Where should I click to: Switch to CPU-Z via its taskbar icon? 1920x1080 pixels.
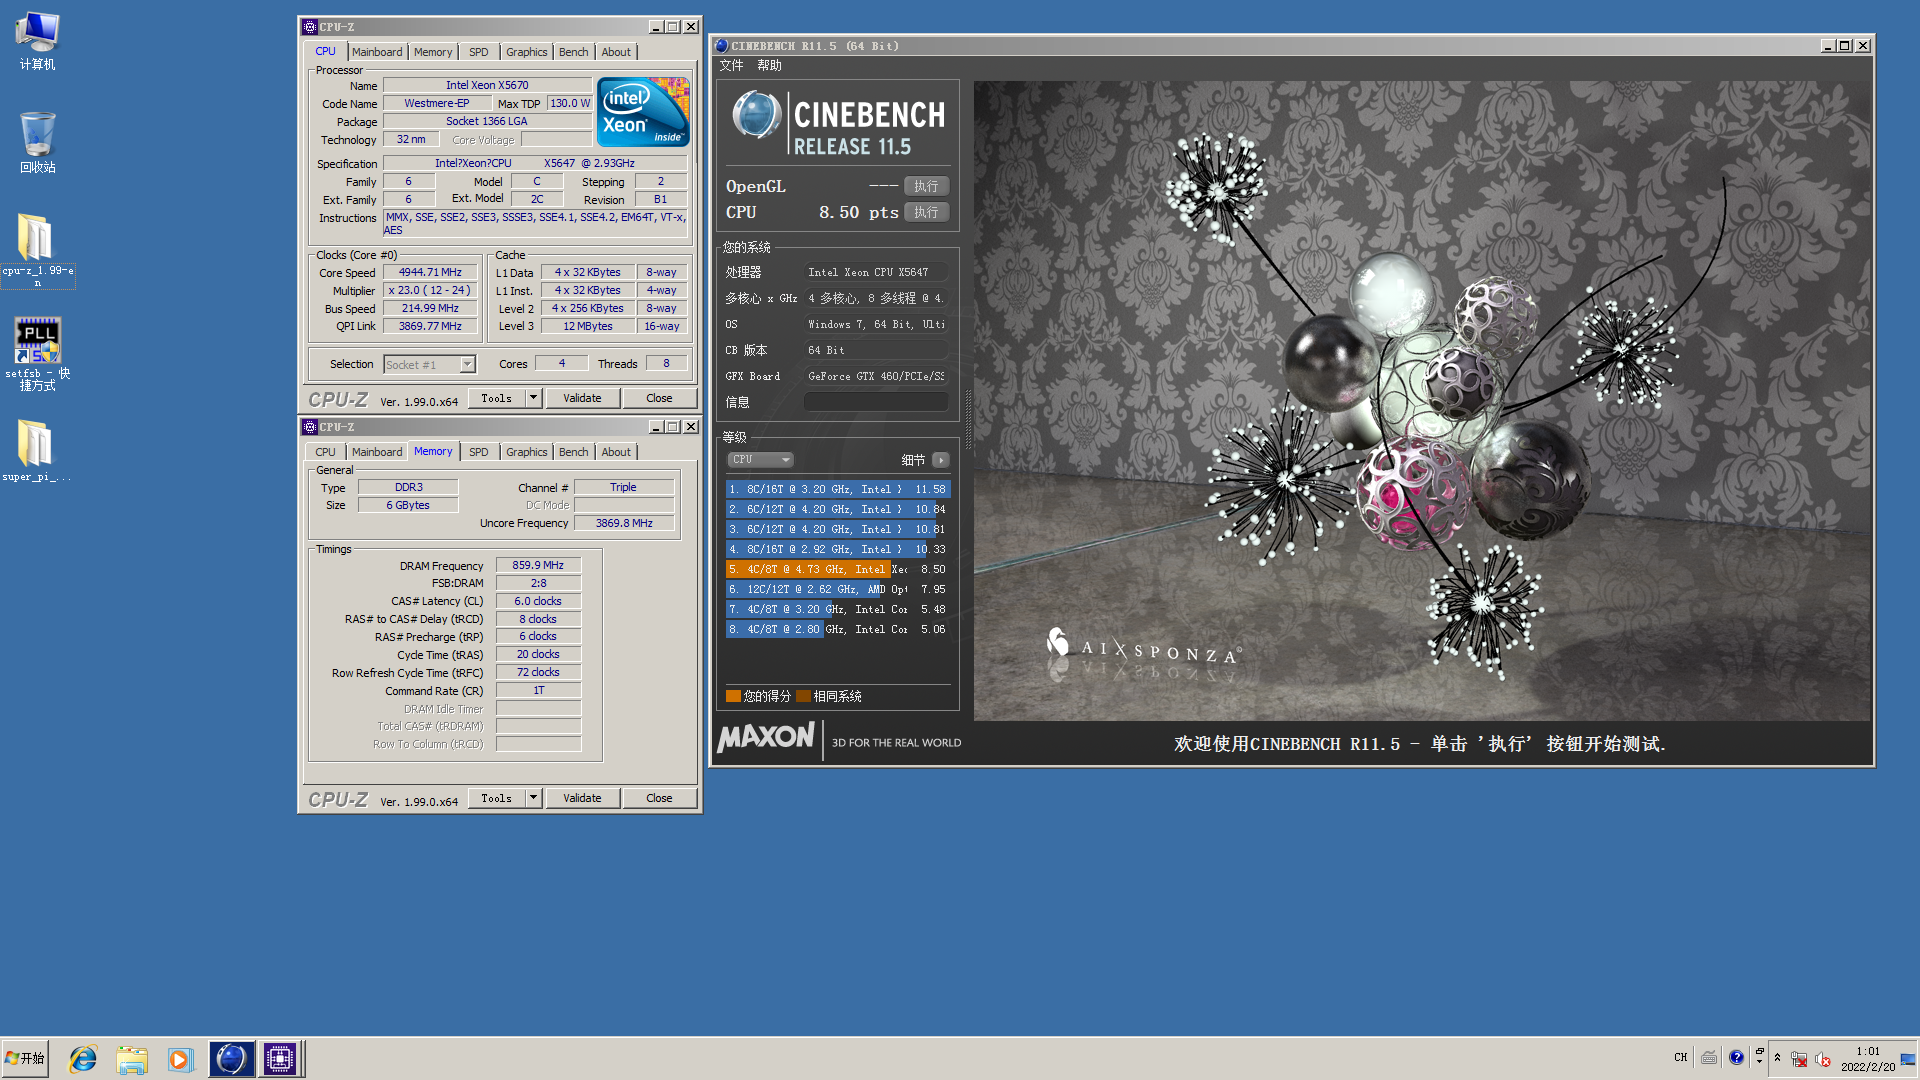click(x=279, y=1058)
